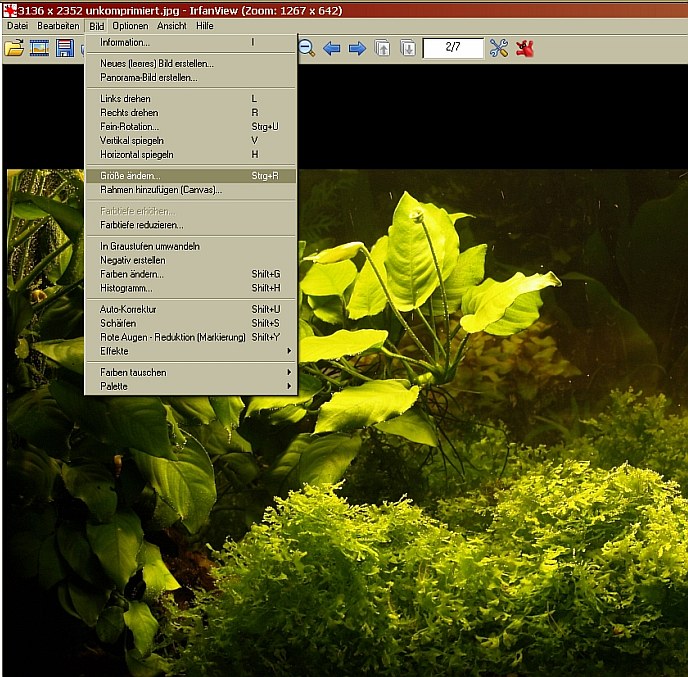The height and width of the screenshot is (677, 688).
Task: Go to next image with right arrow
Action: click(357, 48)
